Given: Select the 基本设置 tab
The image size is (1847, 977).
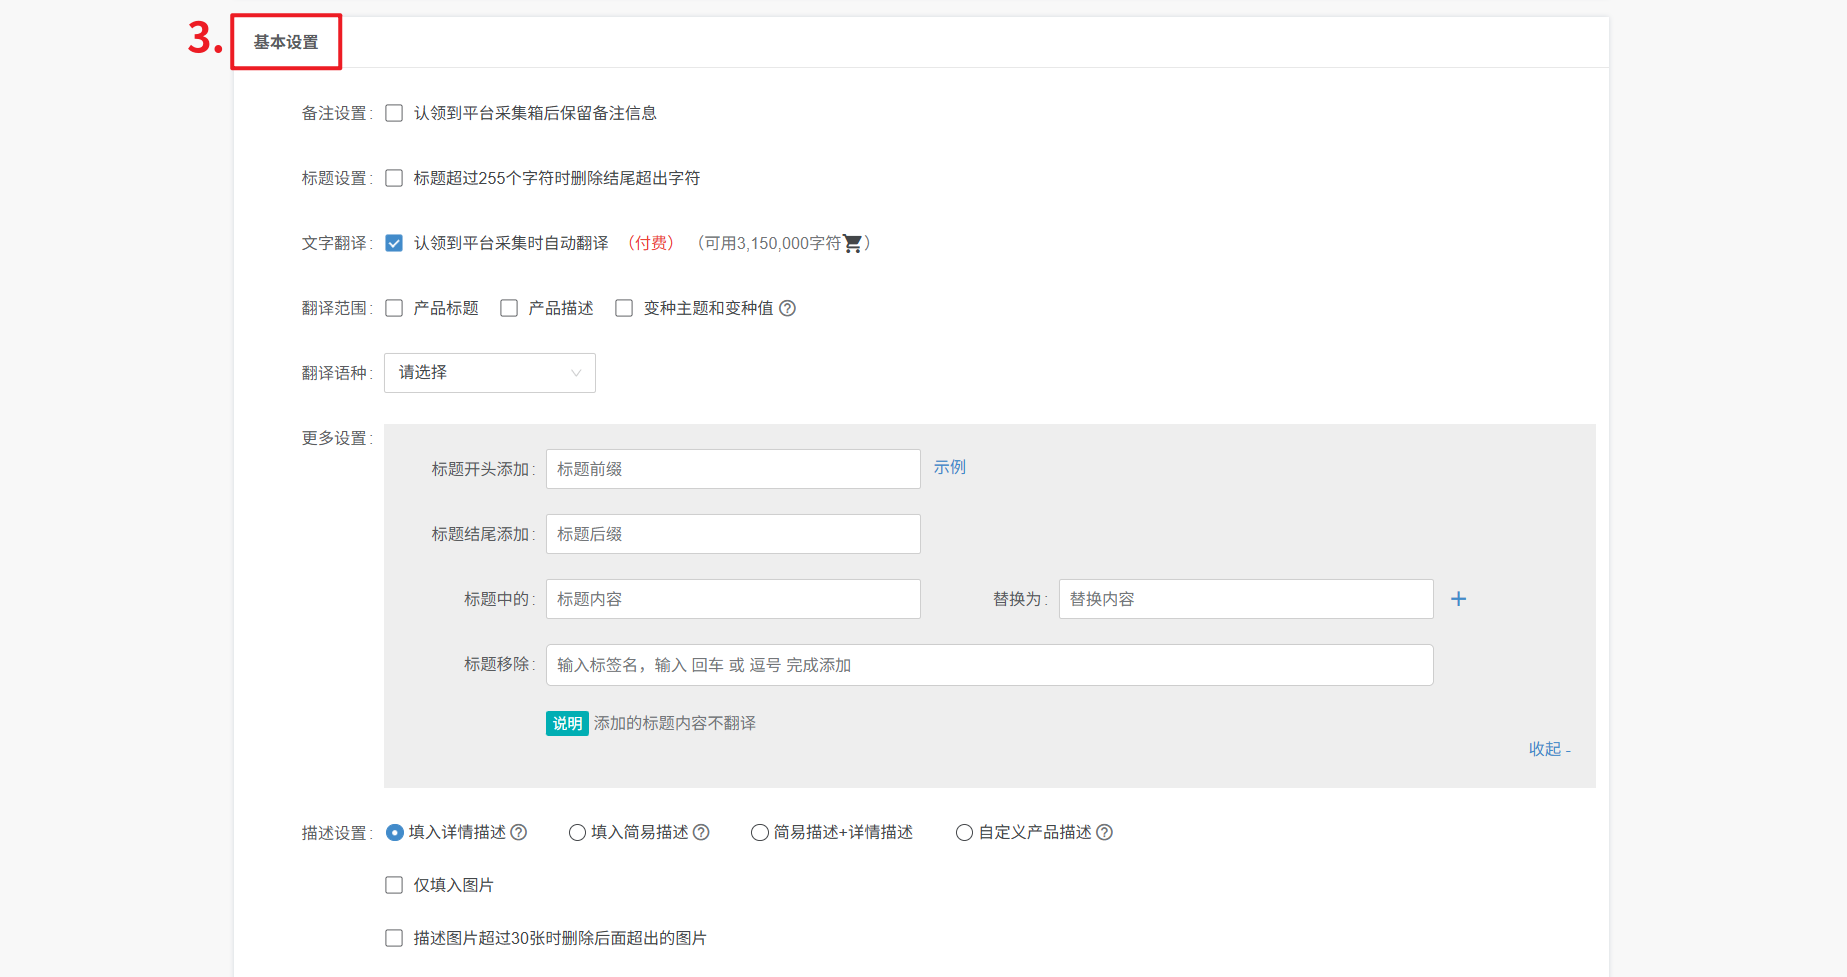Looking at the screenshot, I should click(286, 42).
